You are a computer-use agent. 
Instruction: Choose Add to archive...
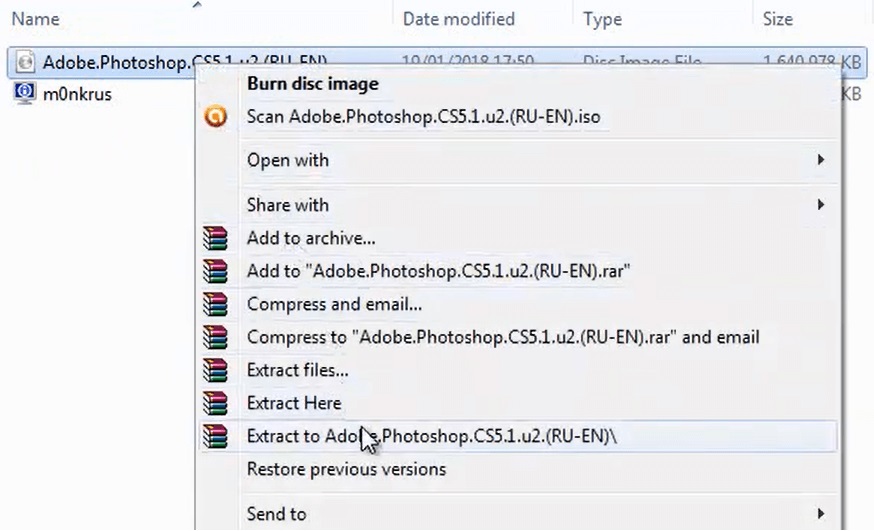pos(311,238)
